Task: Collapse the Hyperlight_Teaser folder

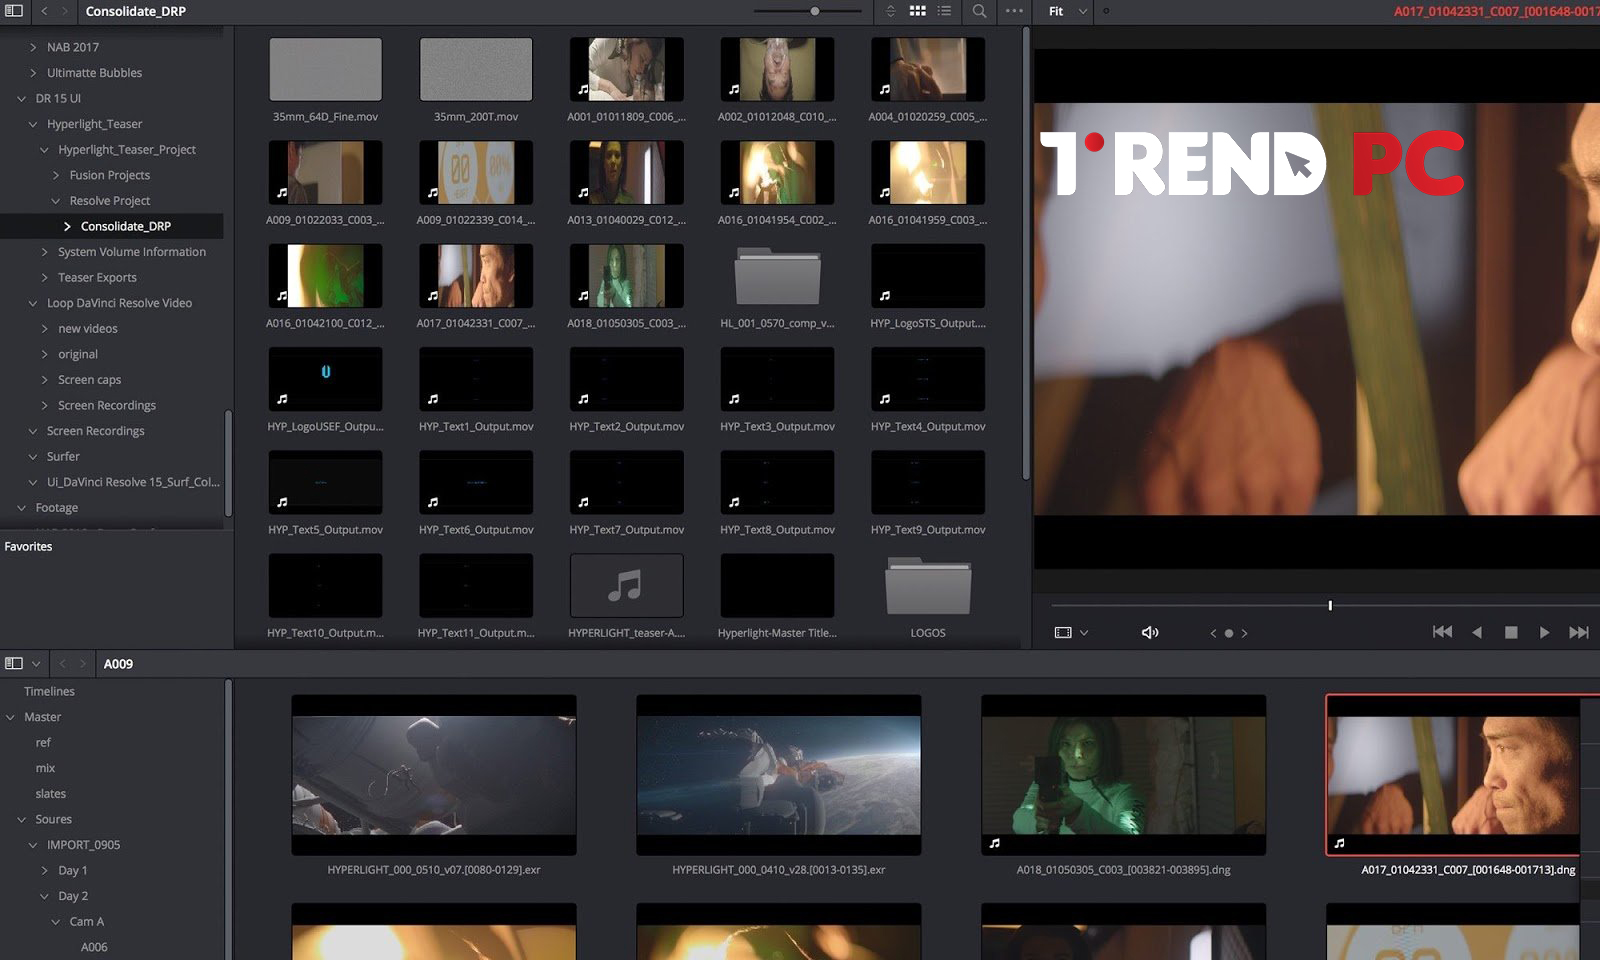Action: [33, 124]
